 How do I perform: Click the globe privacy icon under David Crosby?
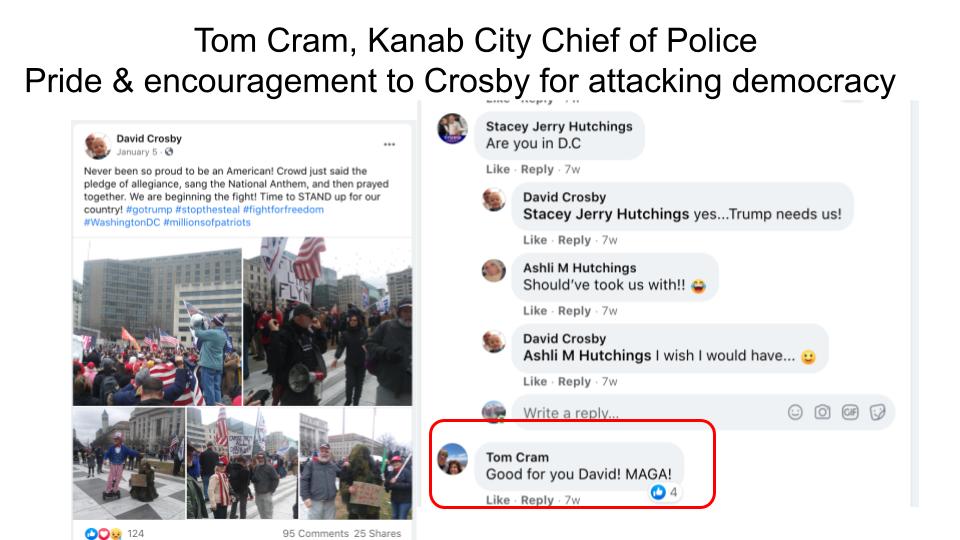169,152
